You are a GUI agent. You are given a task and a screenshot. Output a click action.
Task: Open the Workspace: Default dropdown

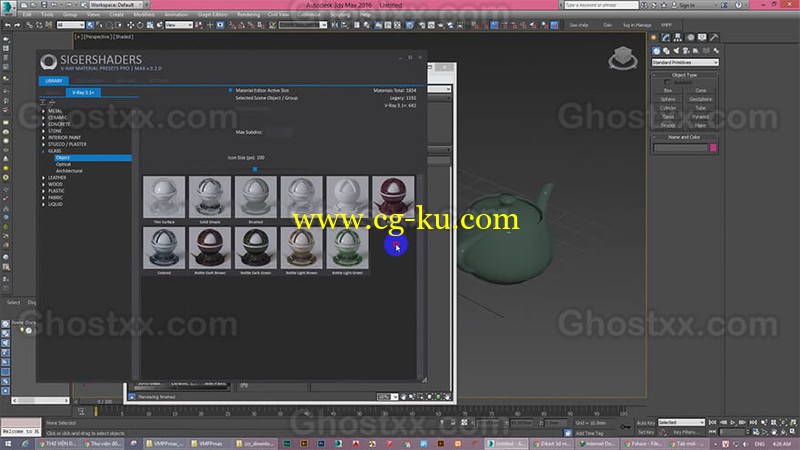click(x=115, y=5)
